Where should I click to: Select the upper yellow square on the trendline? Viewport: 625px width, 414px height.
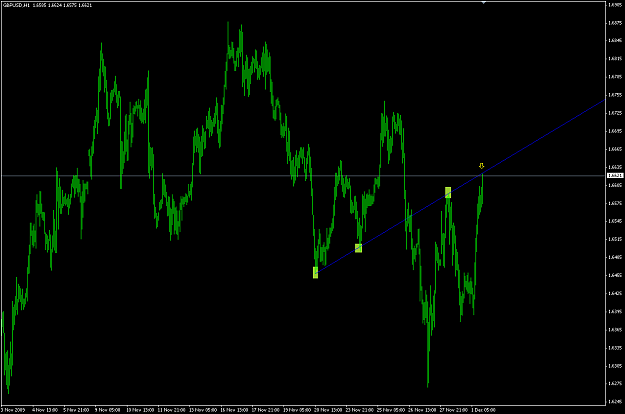448,192
